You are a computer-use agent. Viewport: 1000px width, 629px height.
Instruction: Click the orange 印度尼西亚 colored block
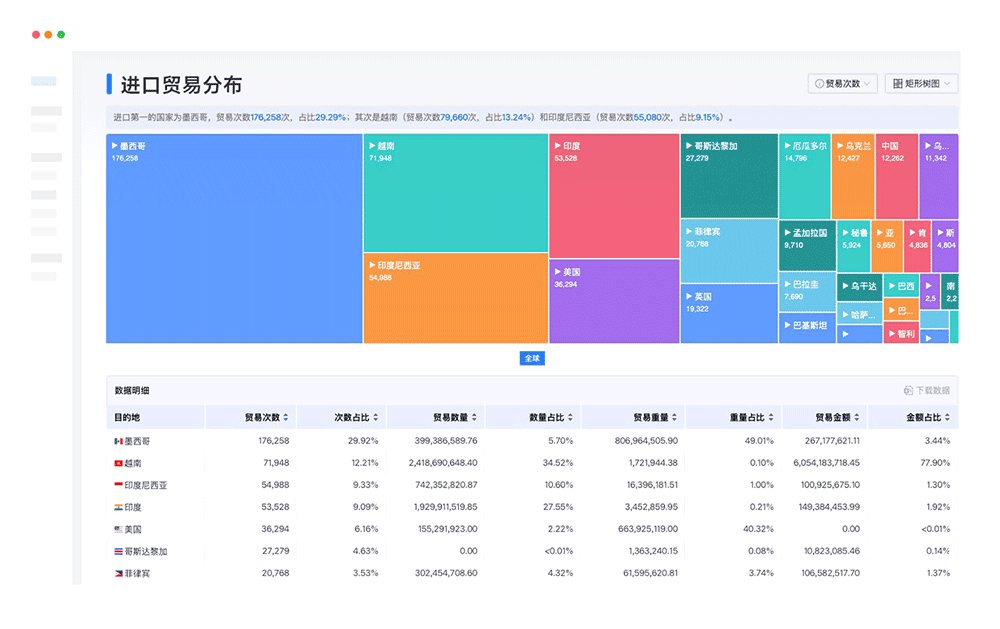455,300
